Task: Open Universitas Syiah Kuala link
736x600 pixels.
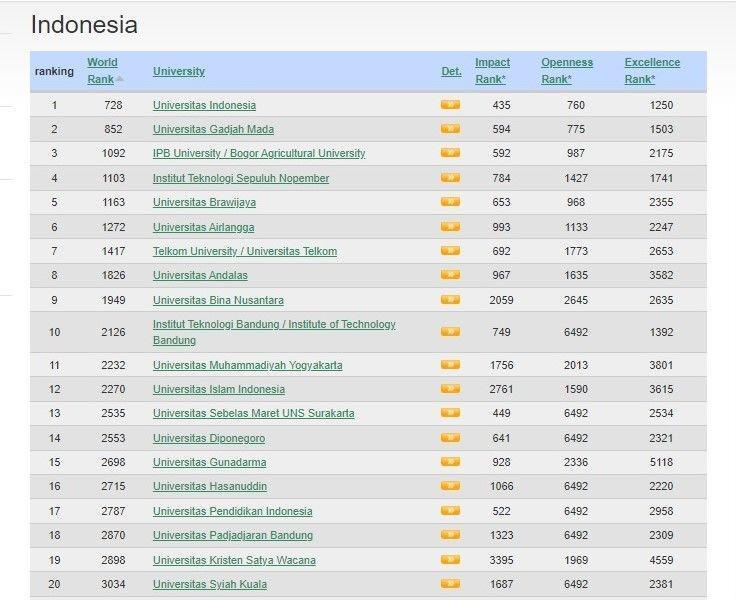Action: pyautogui.click(x=210, y=585)
